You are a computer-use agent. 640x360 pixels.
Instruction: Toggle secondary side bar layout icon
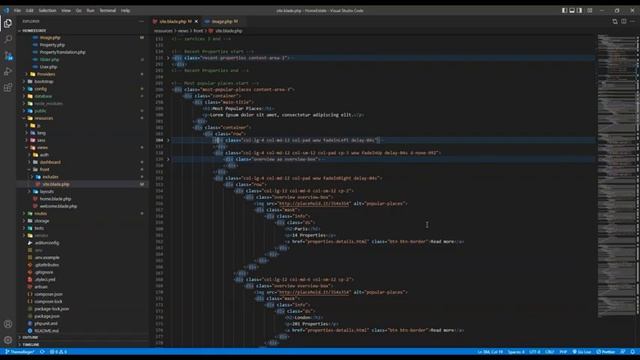click(580, 11)
